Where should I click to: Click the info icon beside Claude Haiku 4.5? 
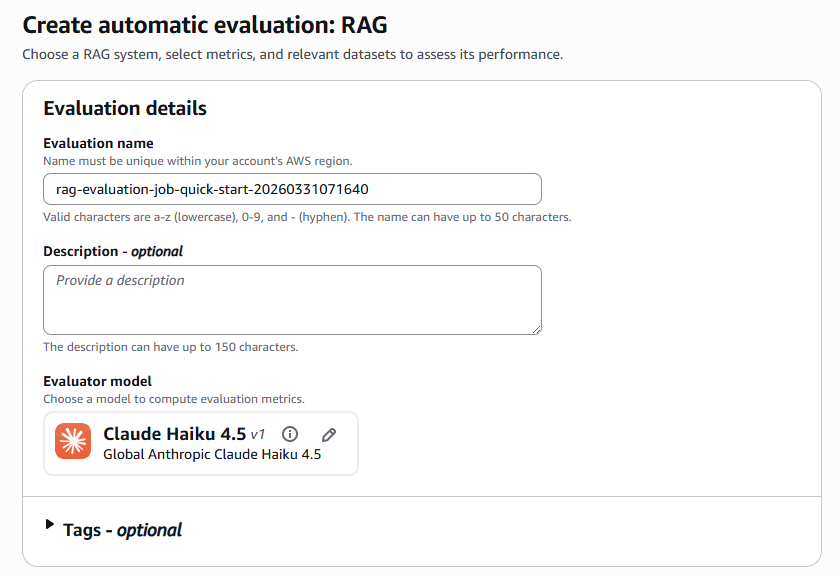point(290,434)
